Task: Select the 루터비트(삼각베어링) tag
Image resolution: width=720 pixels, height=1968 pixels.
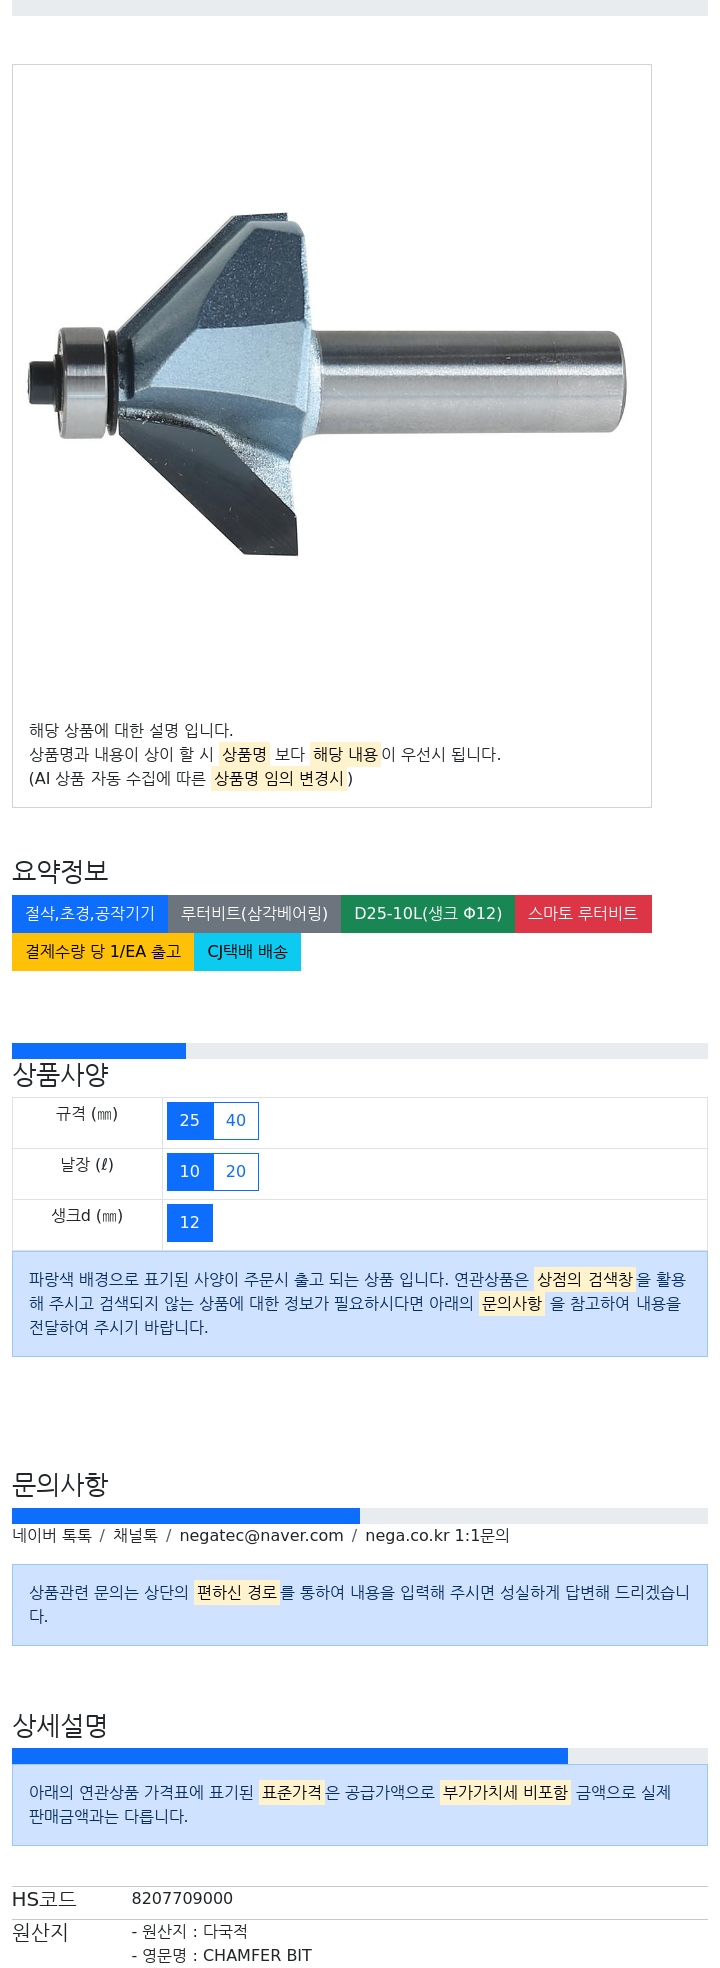Action: click(x=254, y=914)
